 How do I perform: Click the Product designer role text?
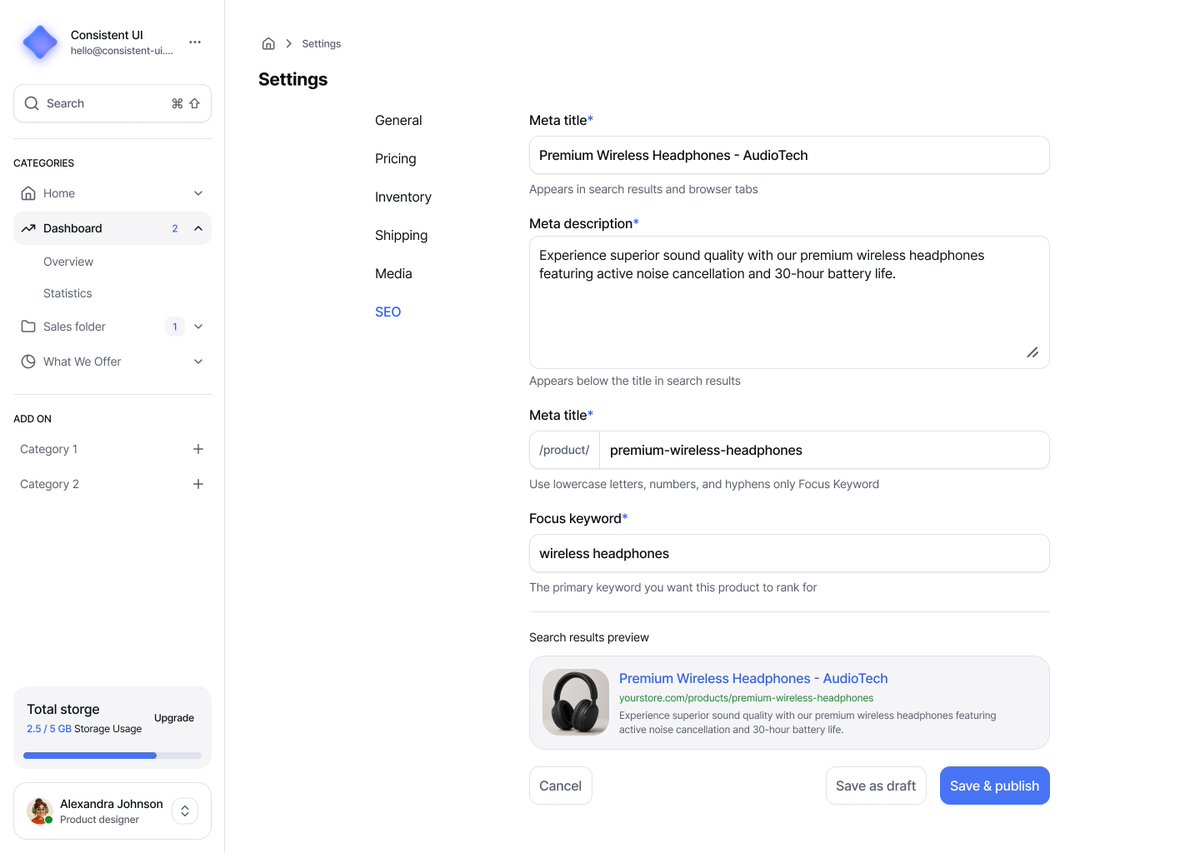99,820
